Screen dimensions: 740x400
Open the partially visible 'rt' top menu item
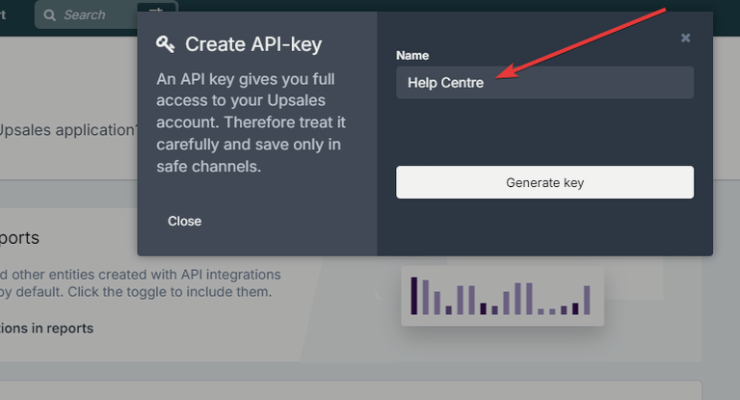click(3, 15)
